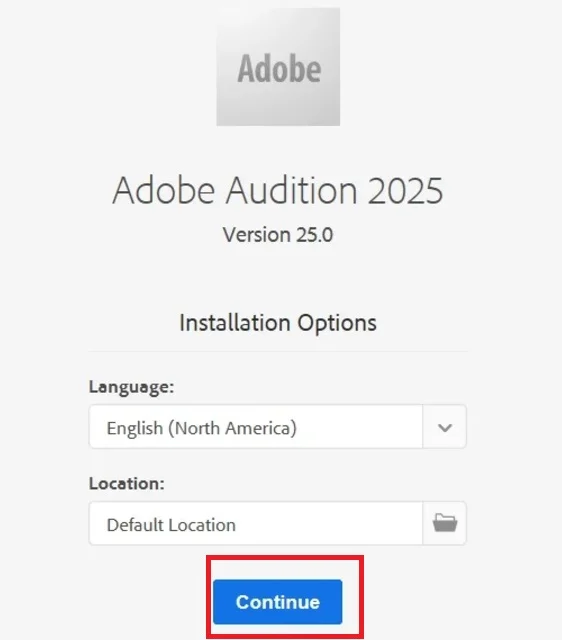Expand the Language dropdown chevron
Screen dimensions: 562x640
click(x=444, y=427)
